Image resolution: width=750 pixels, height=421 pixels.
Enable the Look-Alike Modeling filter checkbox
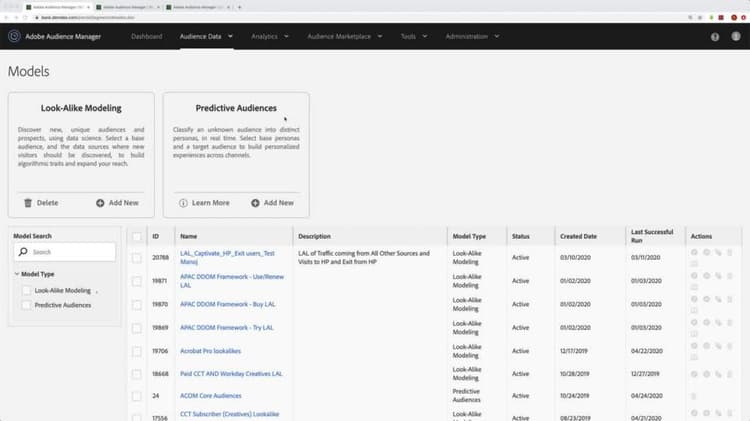[x=27, y=290]
